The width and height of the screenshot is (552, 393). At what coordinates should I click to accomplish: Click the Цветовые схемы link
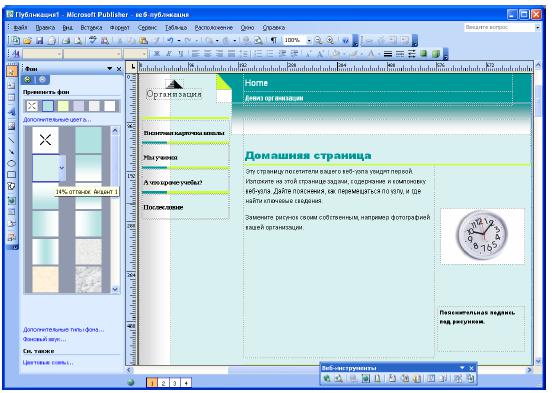tap(48, 362)
